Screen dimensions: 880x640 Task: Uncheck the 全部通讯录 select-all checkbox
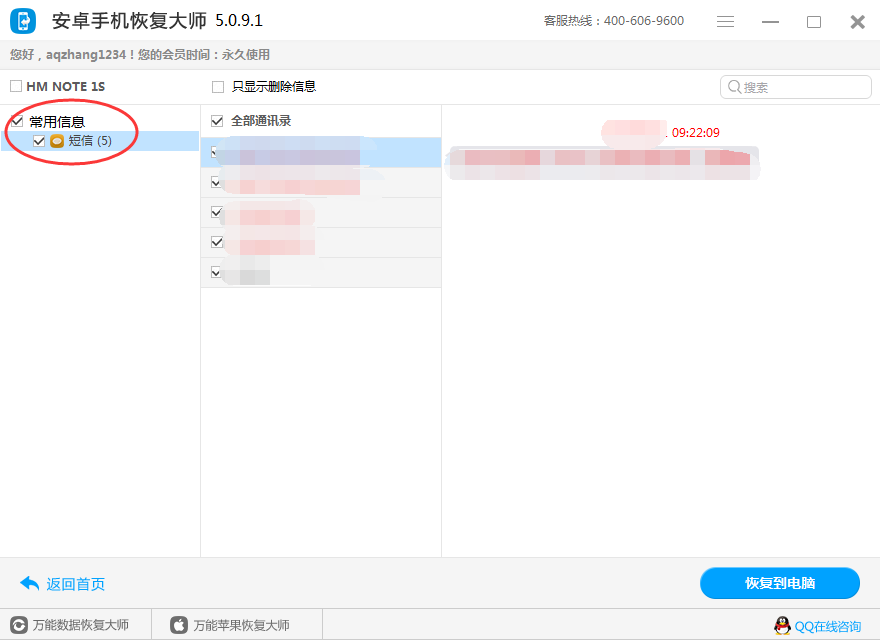[217, 121]
